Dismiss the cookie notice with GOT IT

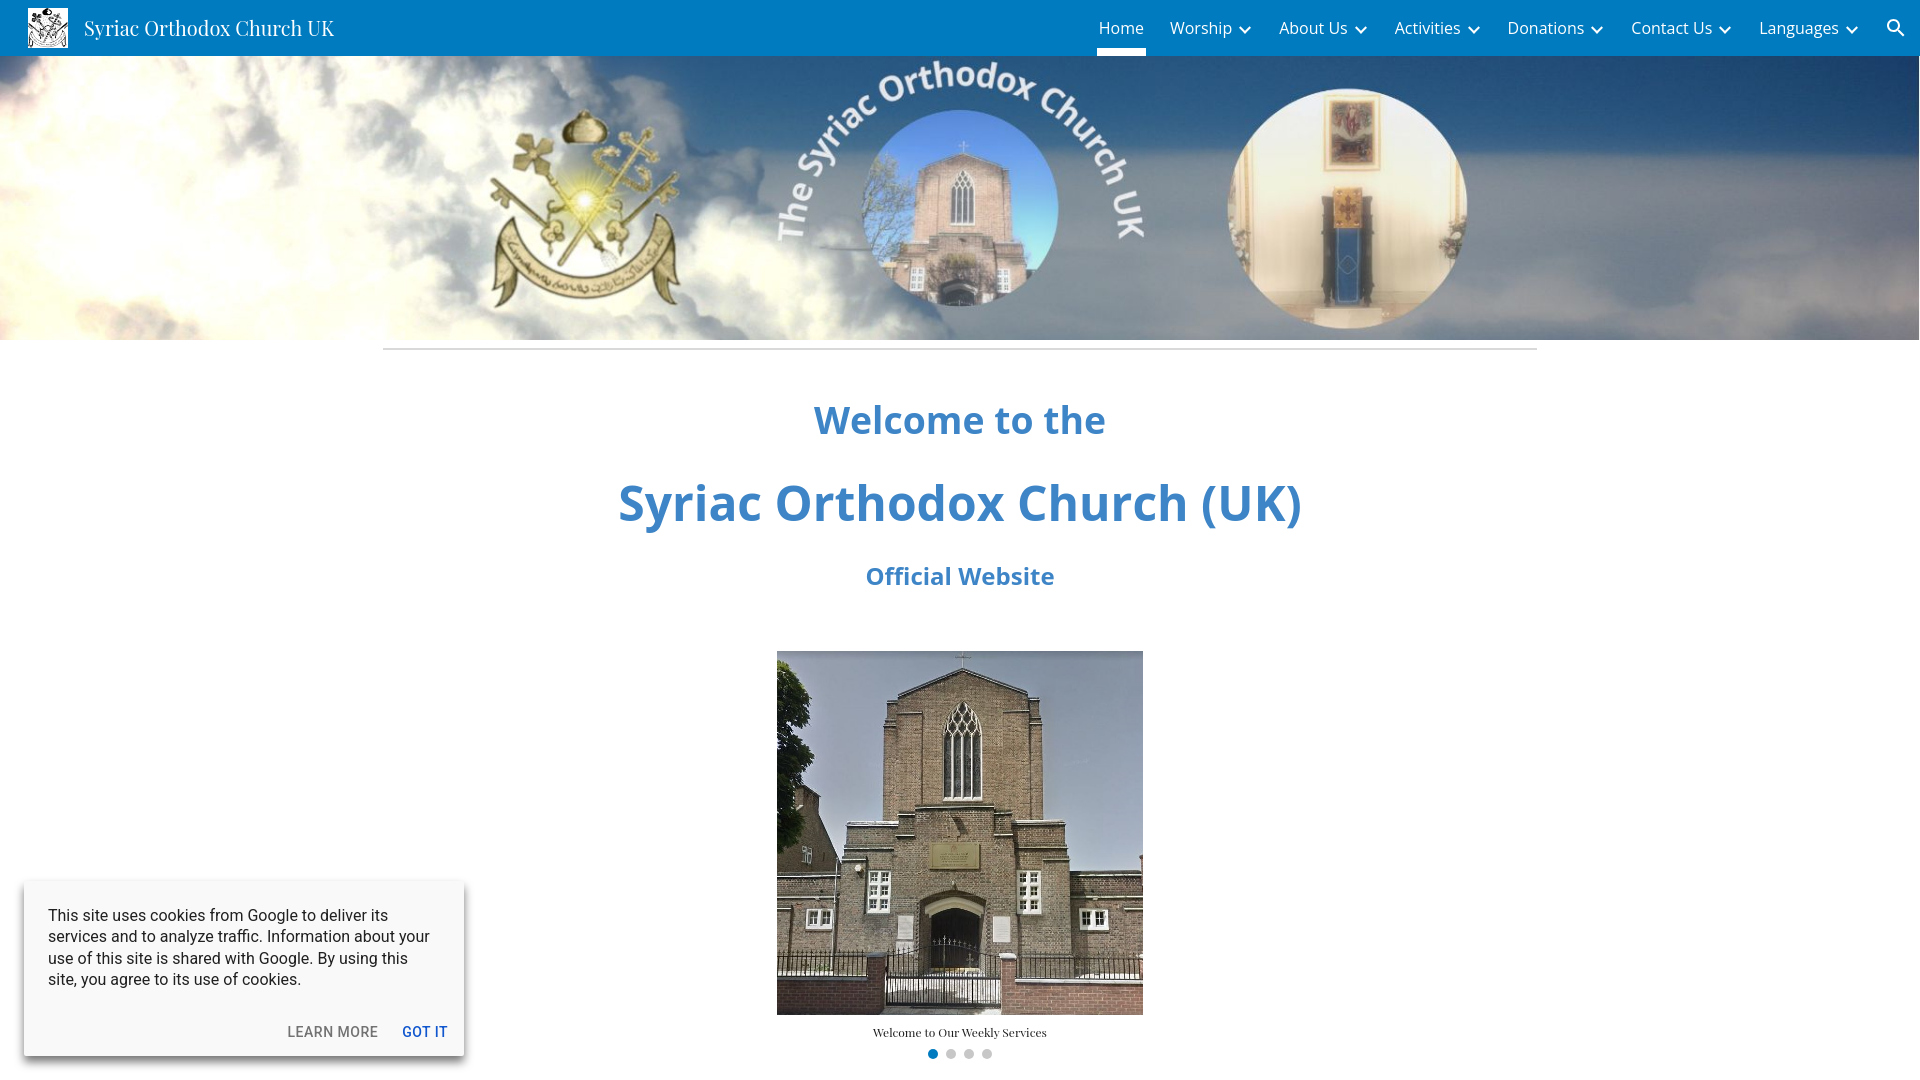point(425,1032)
